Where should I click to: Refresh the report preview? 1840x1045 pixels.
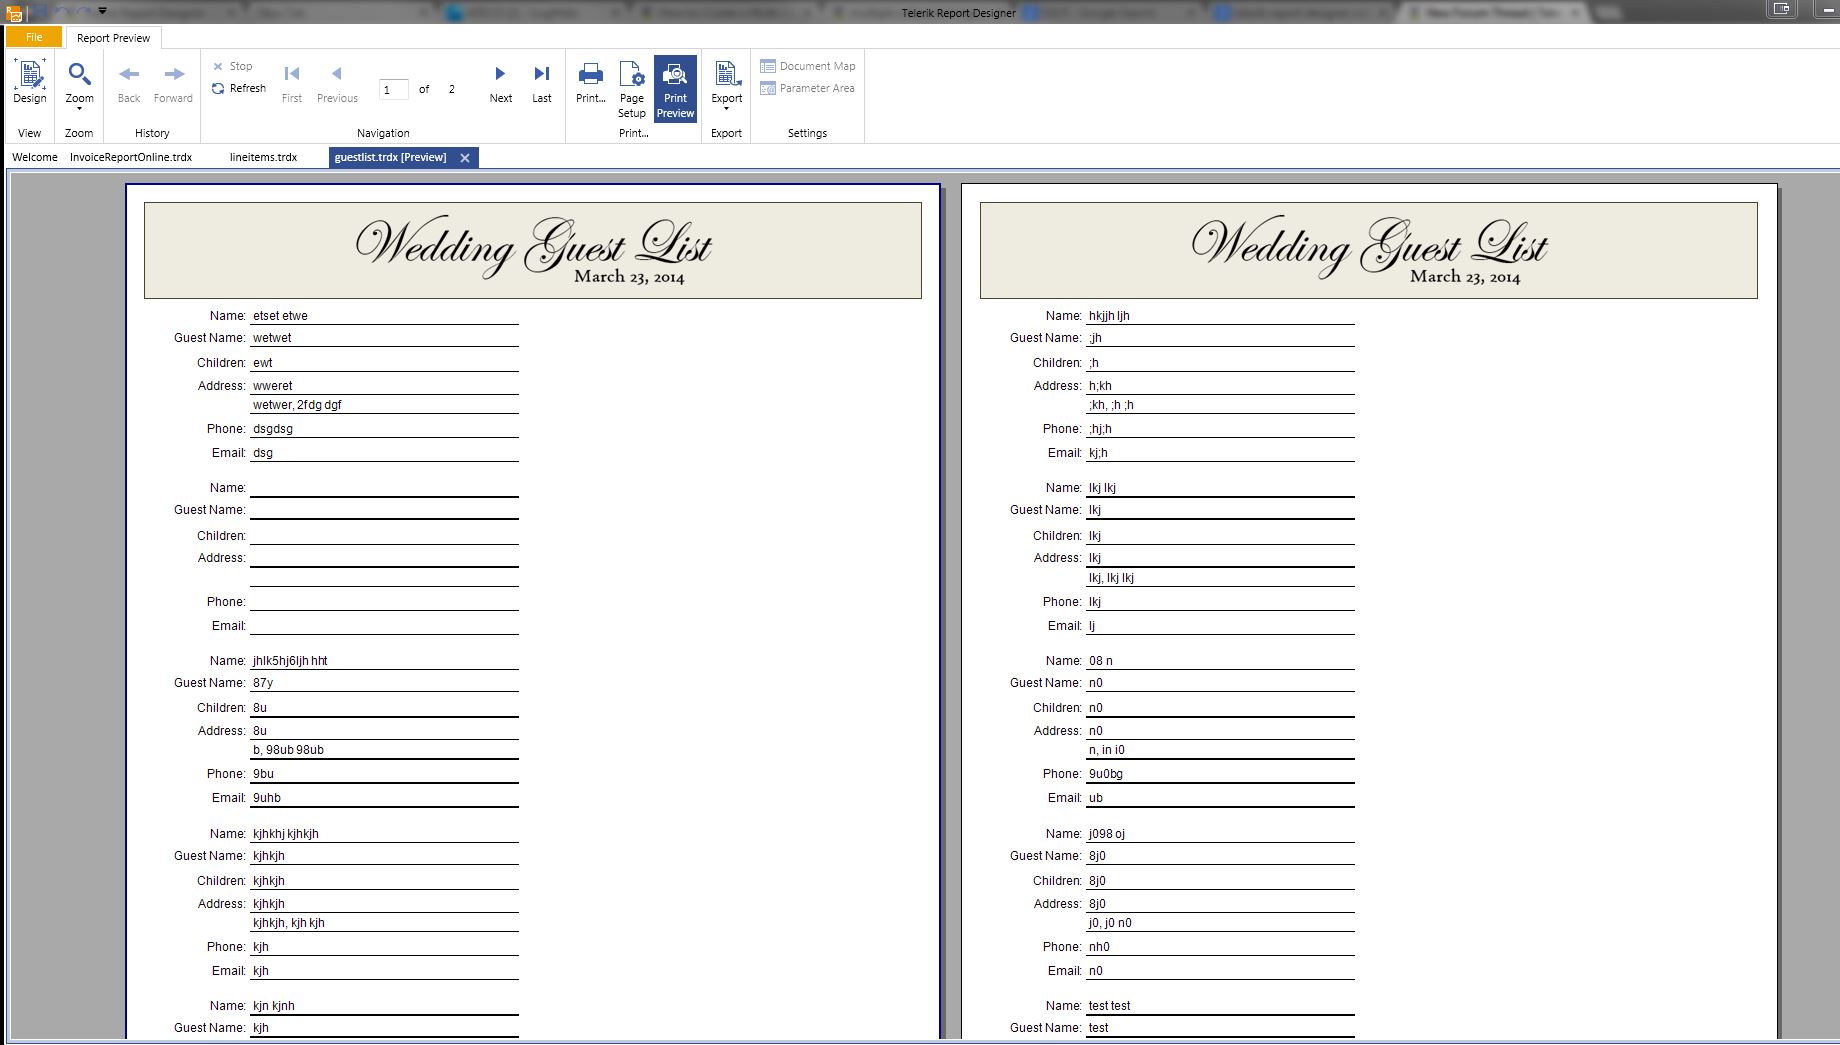pyautogui.click(x=239, y=88)
